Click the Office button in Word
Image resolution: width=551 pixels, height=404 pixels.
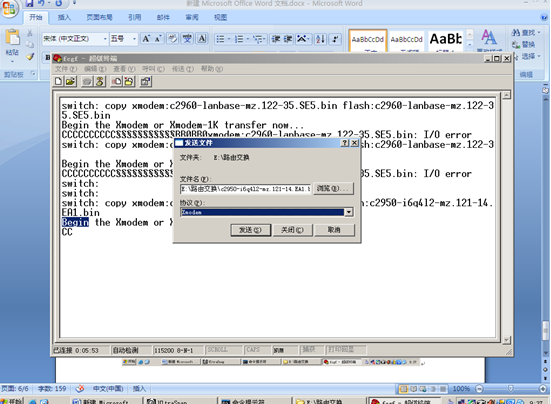click(x=9, y=8)
